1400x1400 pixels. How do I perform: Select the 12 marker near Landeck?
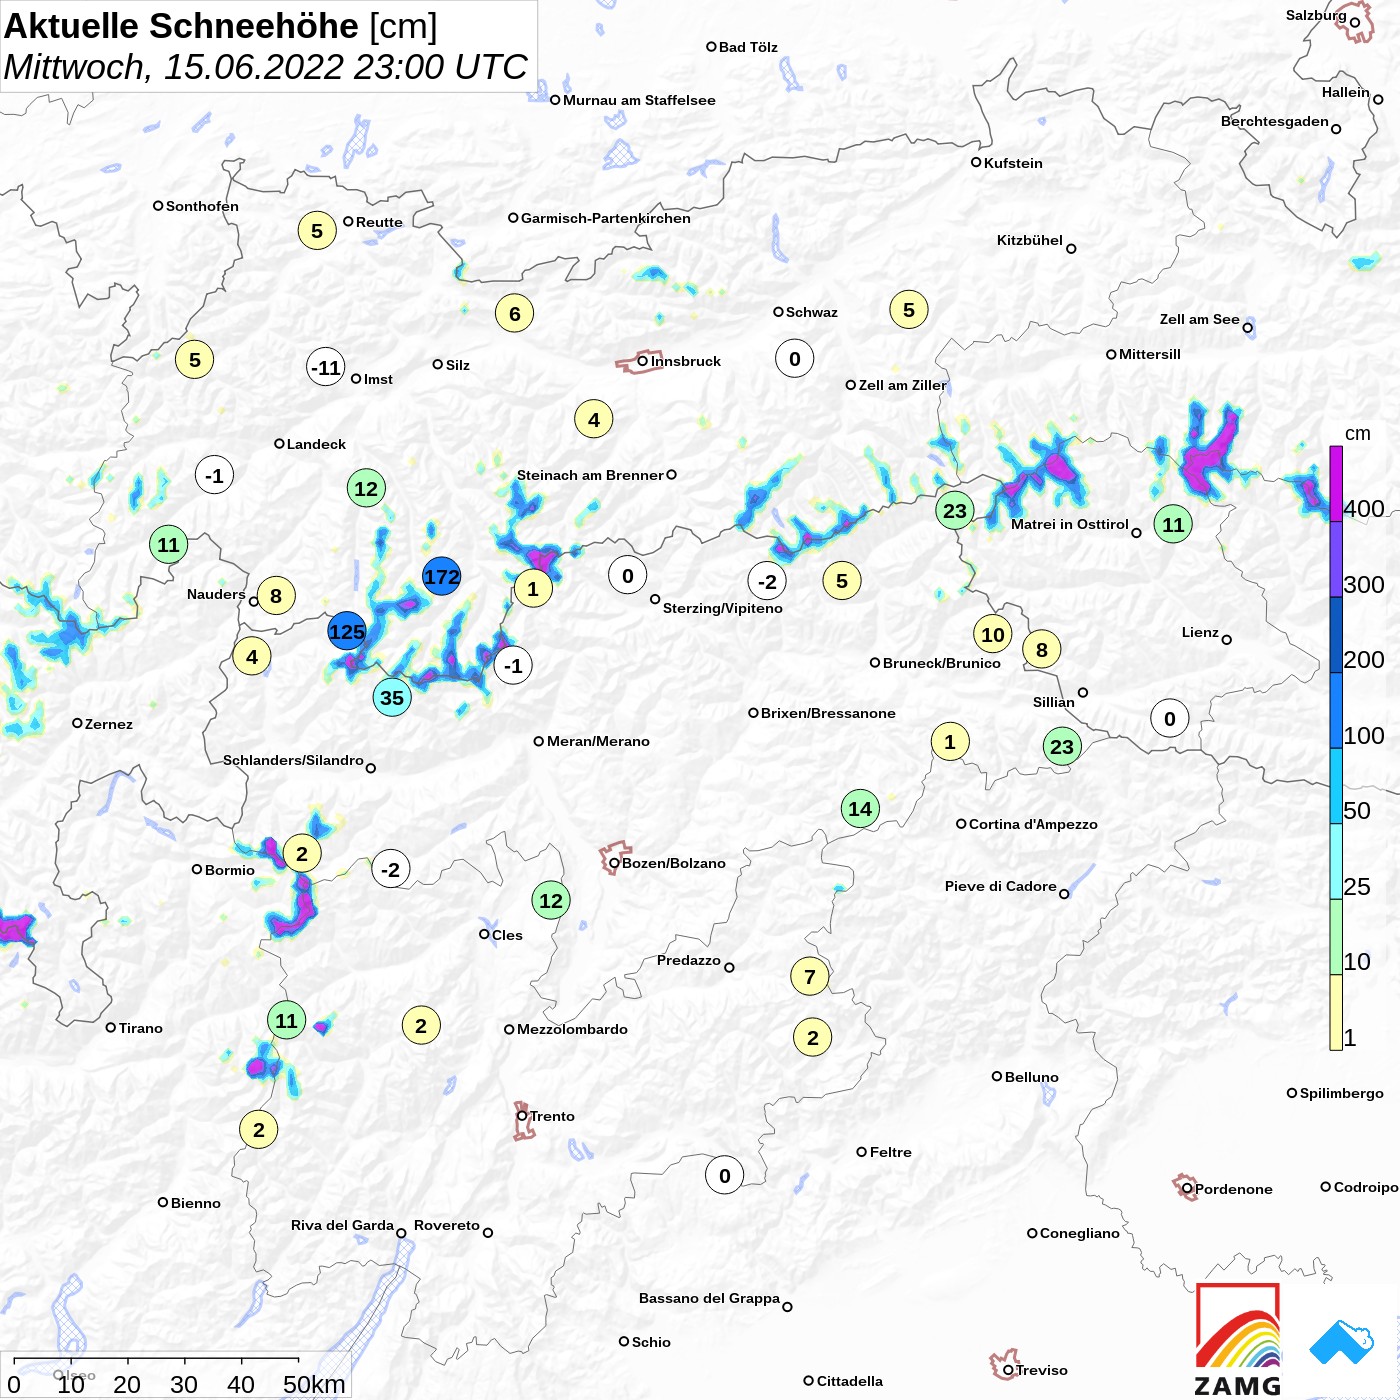coord(366,489)
